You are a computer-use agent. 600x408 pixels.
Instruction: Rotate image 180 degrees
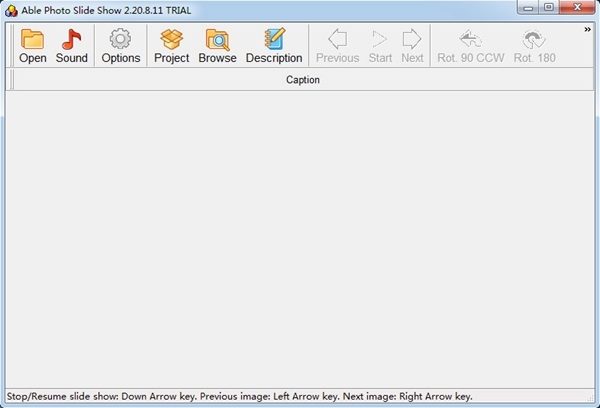tap(534, 46)
